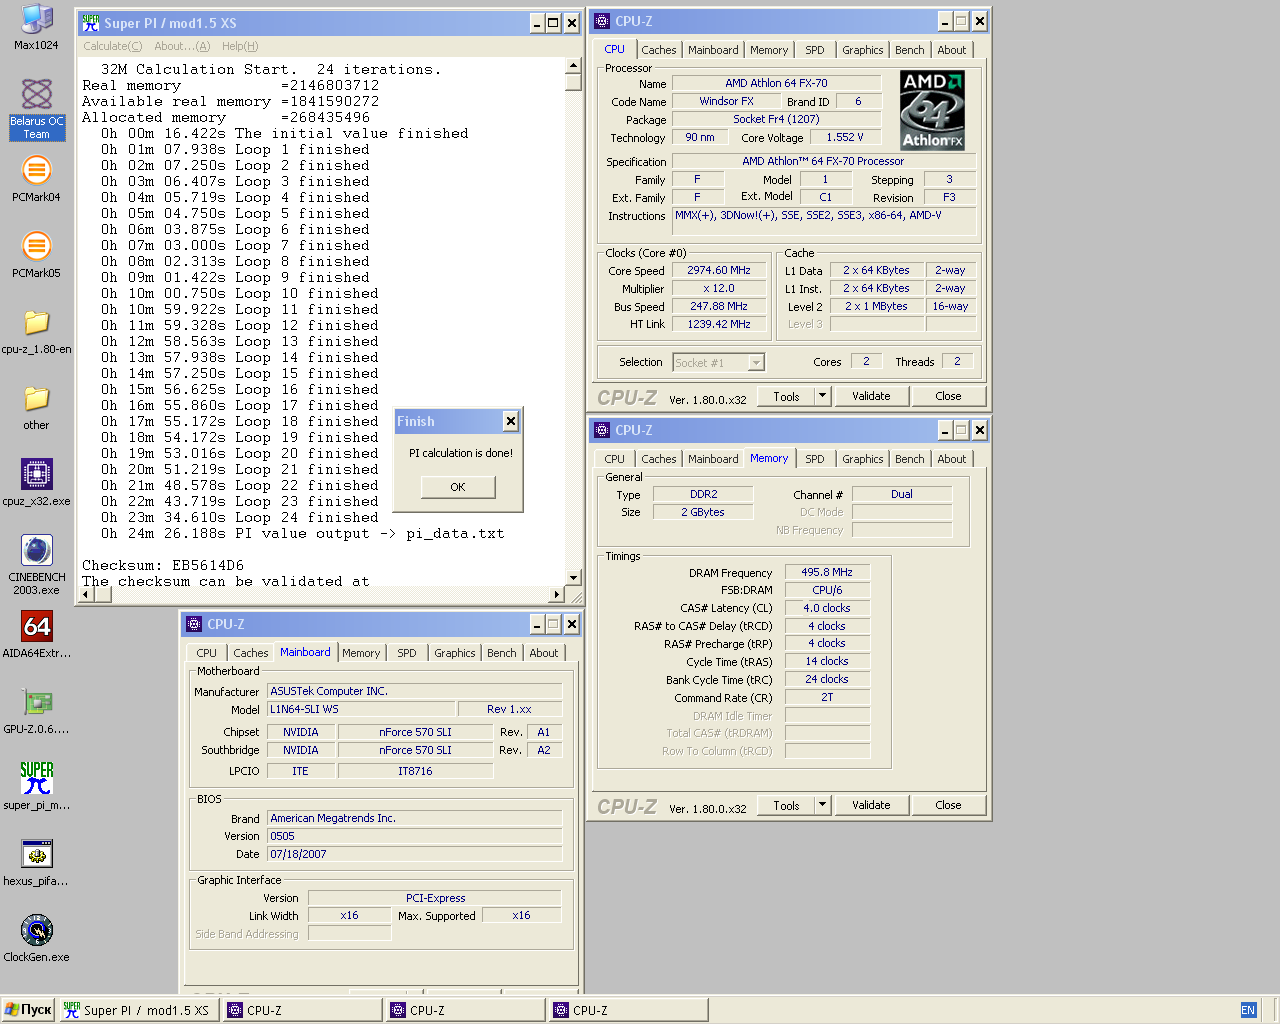Activate the first CPU-Z taskbar button

tap(303, 1010)
